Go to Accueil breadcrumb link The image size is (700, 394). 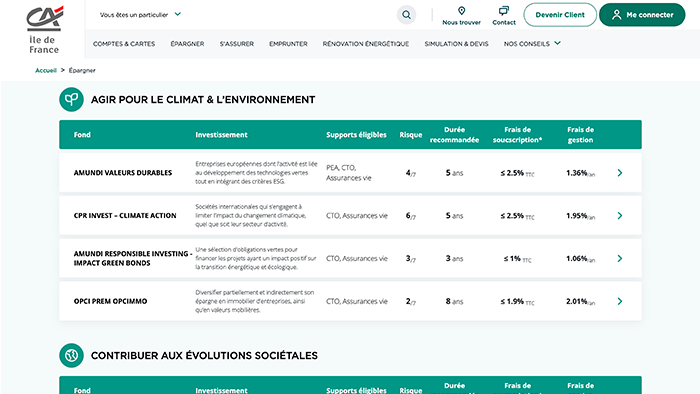[x=46, y=70]
